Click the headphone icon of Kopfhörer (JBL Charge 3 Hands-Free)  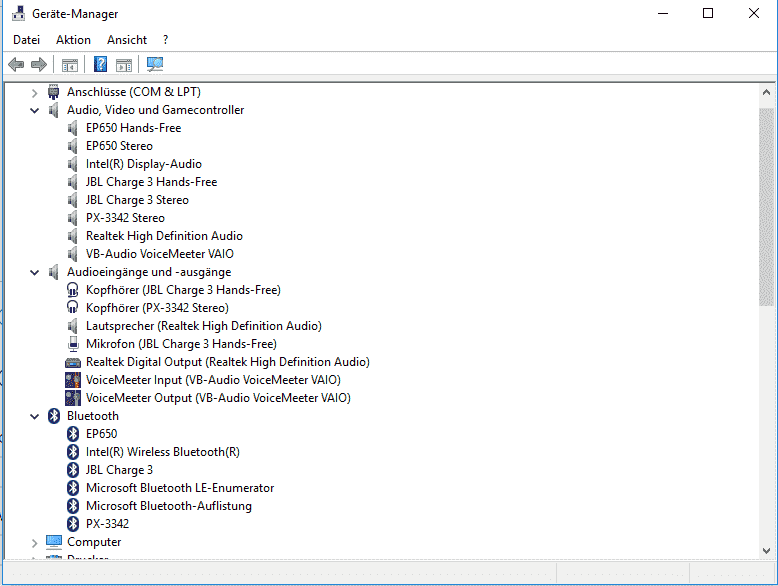72,290
